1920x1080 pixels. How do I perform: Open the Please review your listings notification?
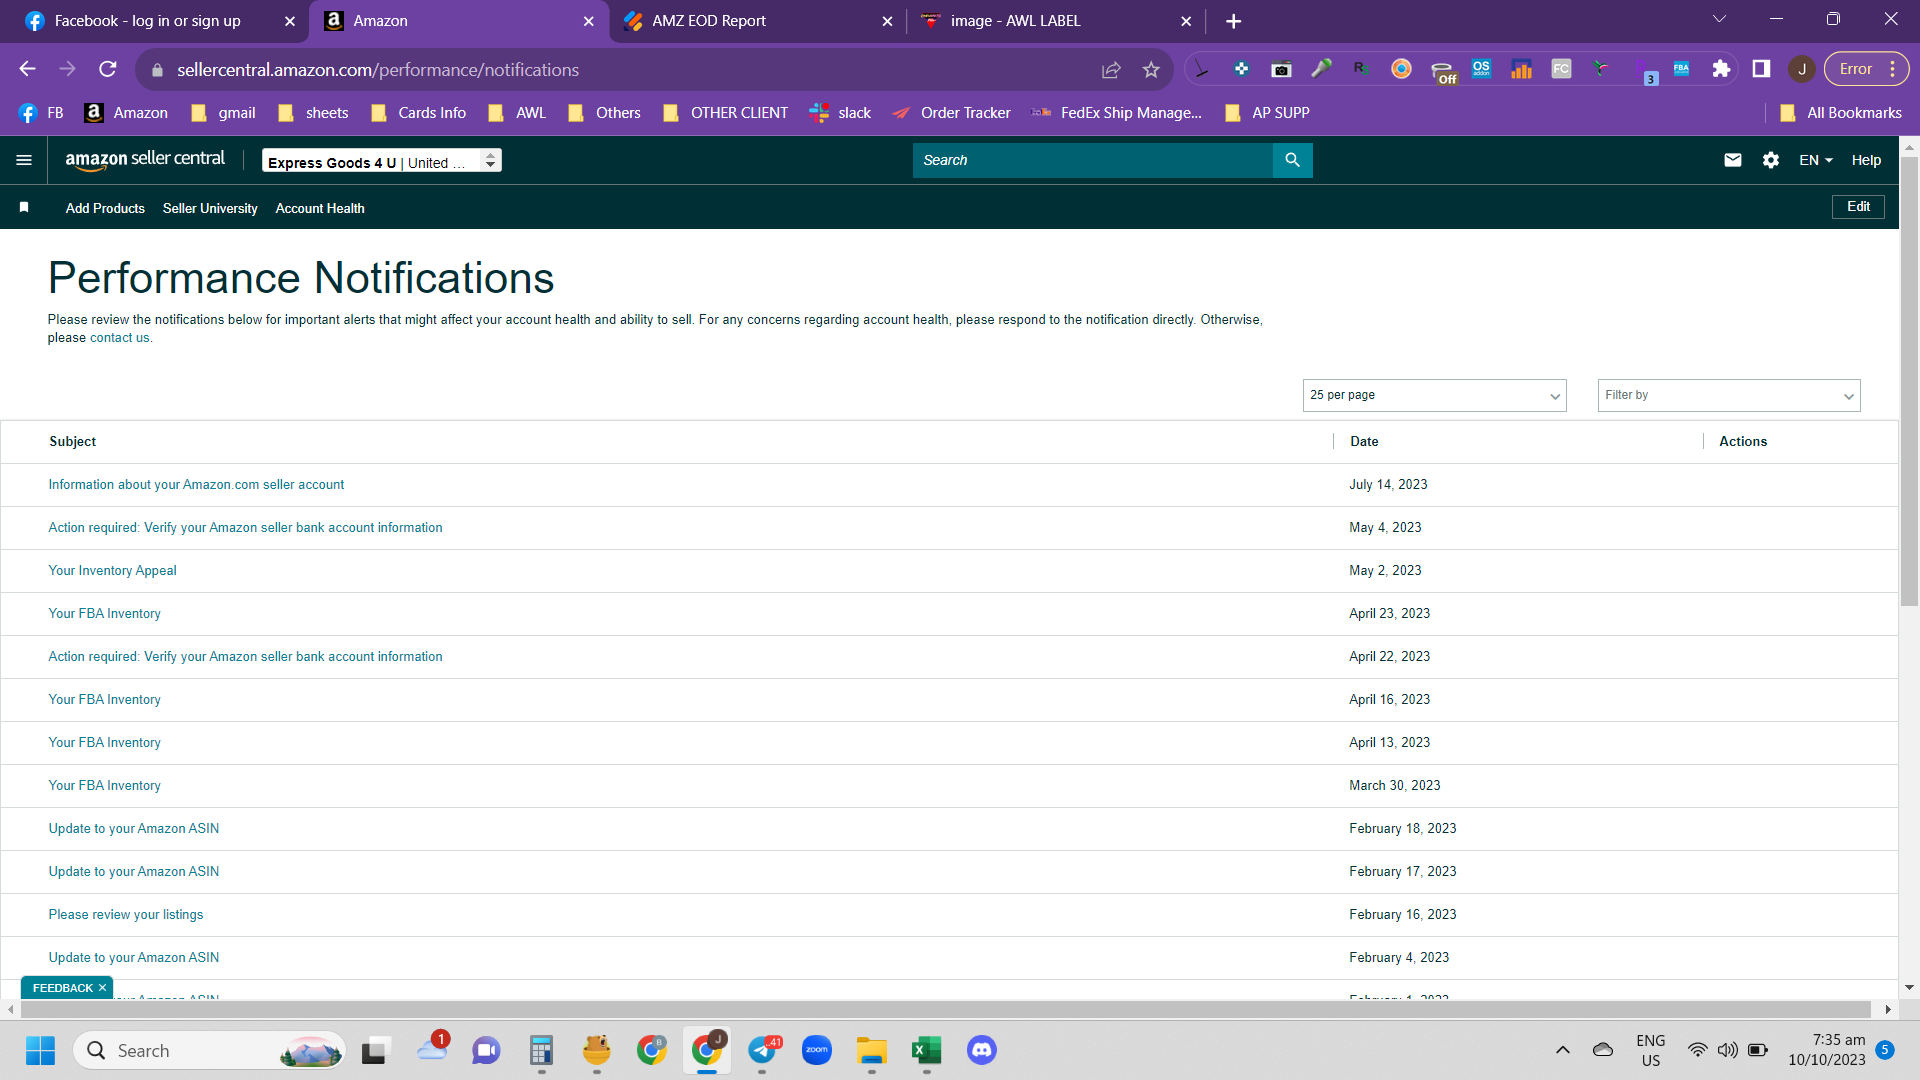[x=126, y=915]
